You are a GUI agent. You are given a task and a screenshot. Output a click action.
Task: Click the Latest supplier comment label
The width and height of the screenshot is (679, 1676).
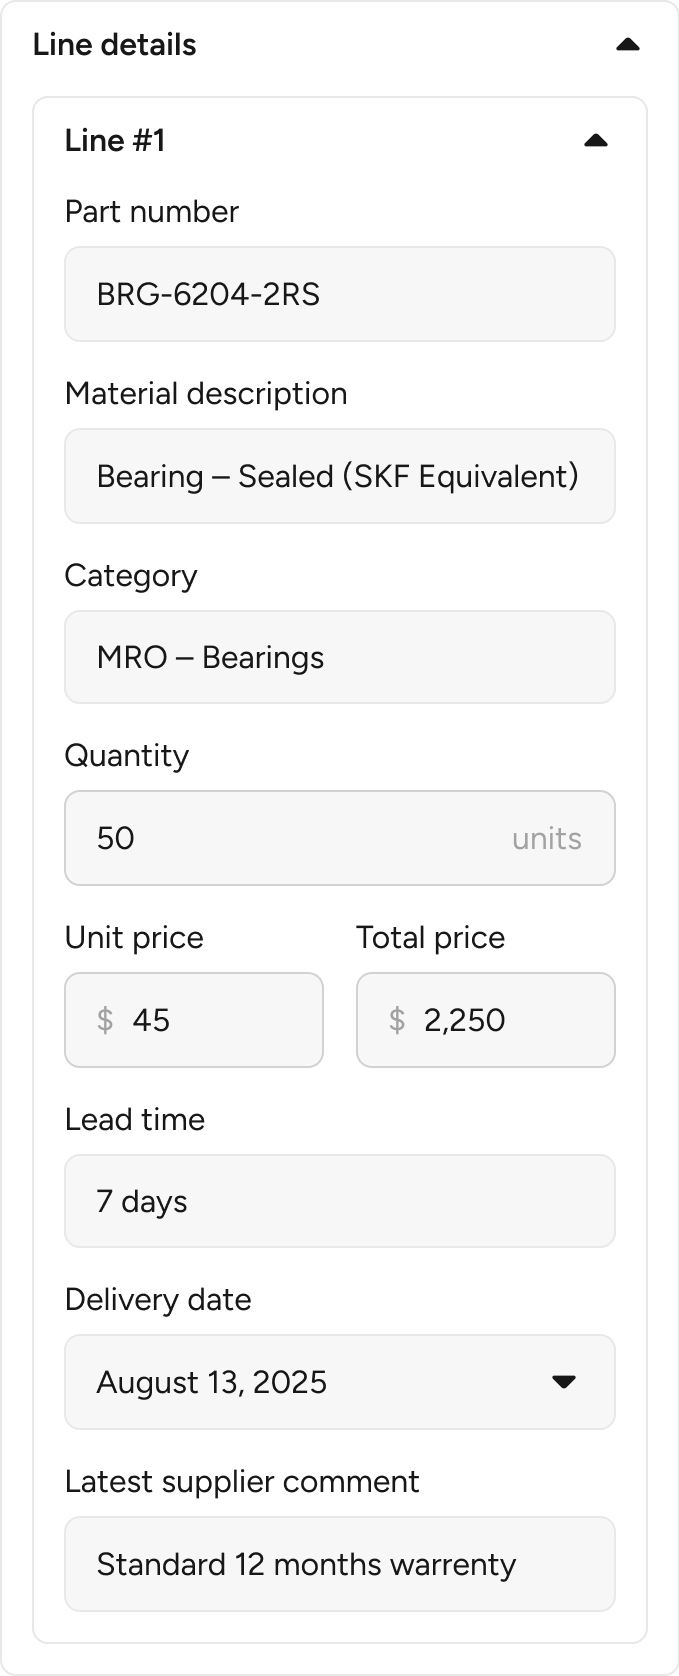[241, 1482]
